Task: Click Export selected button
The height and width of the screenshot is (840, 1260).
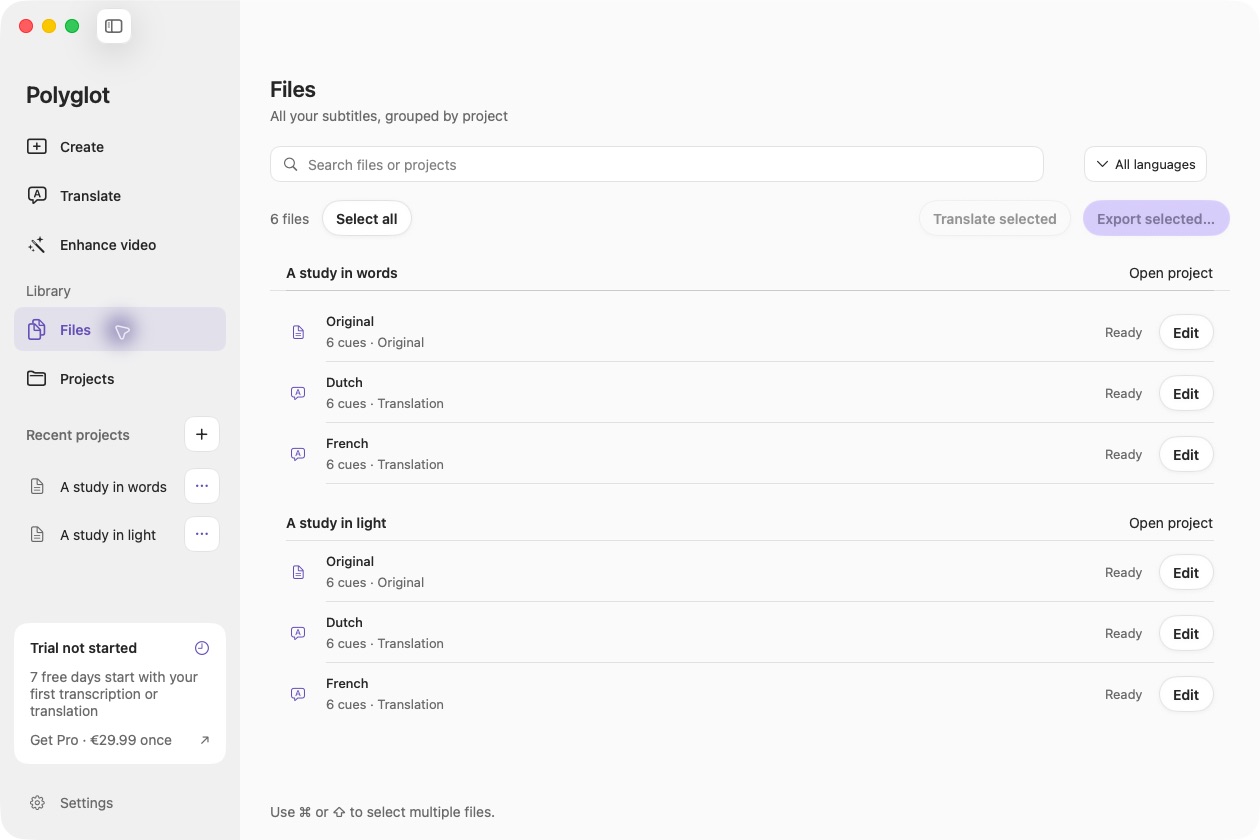Action: point(1156,219)
